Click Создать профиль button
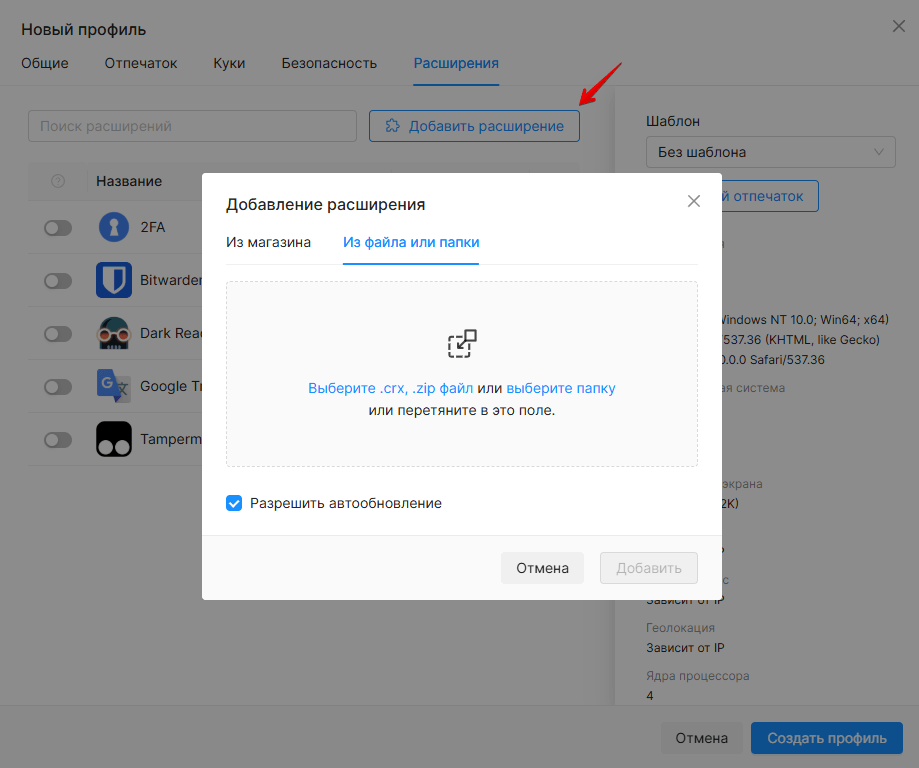Screen dimensions: 919x768 coord(827,738)
